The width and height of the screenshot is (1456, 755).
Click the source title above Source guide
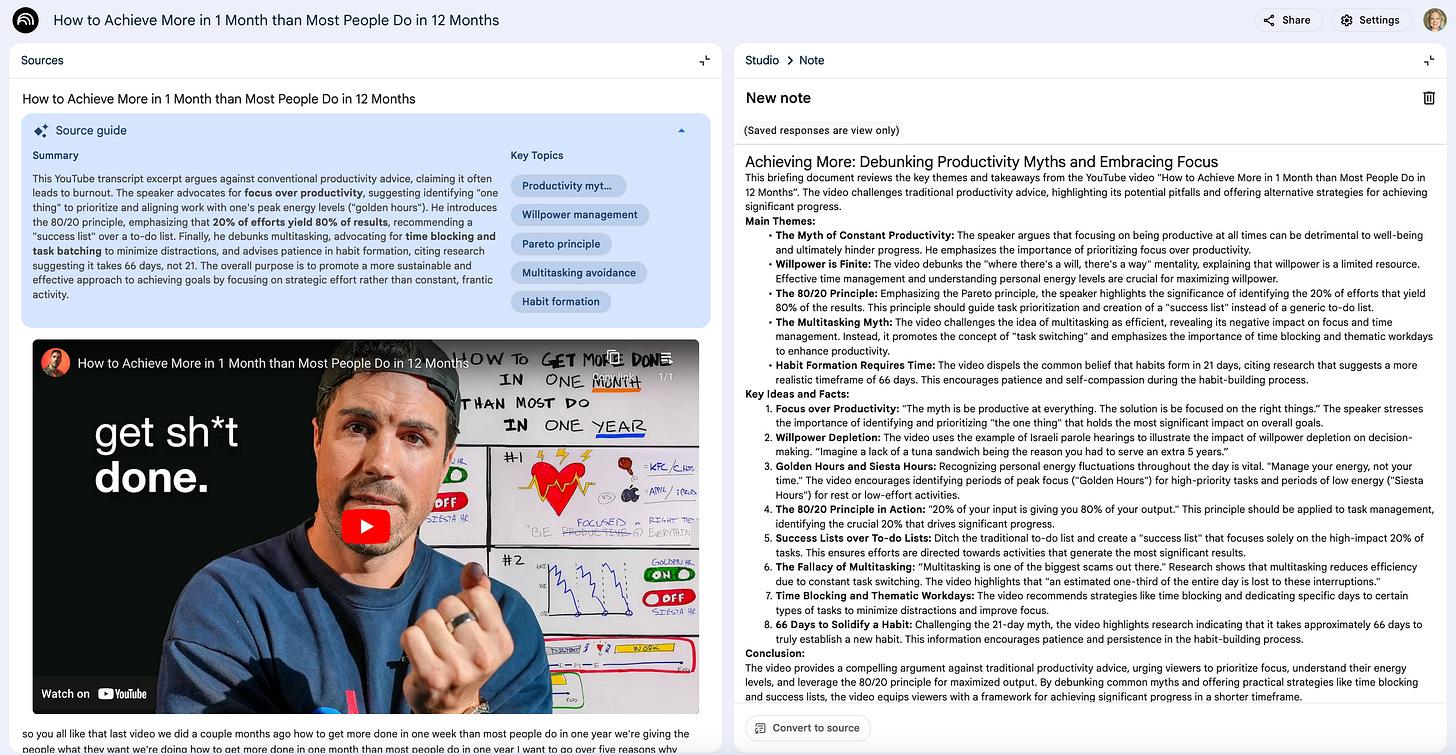[219, 99]
